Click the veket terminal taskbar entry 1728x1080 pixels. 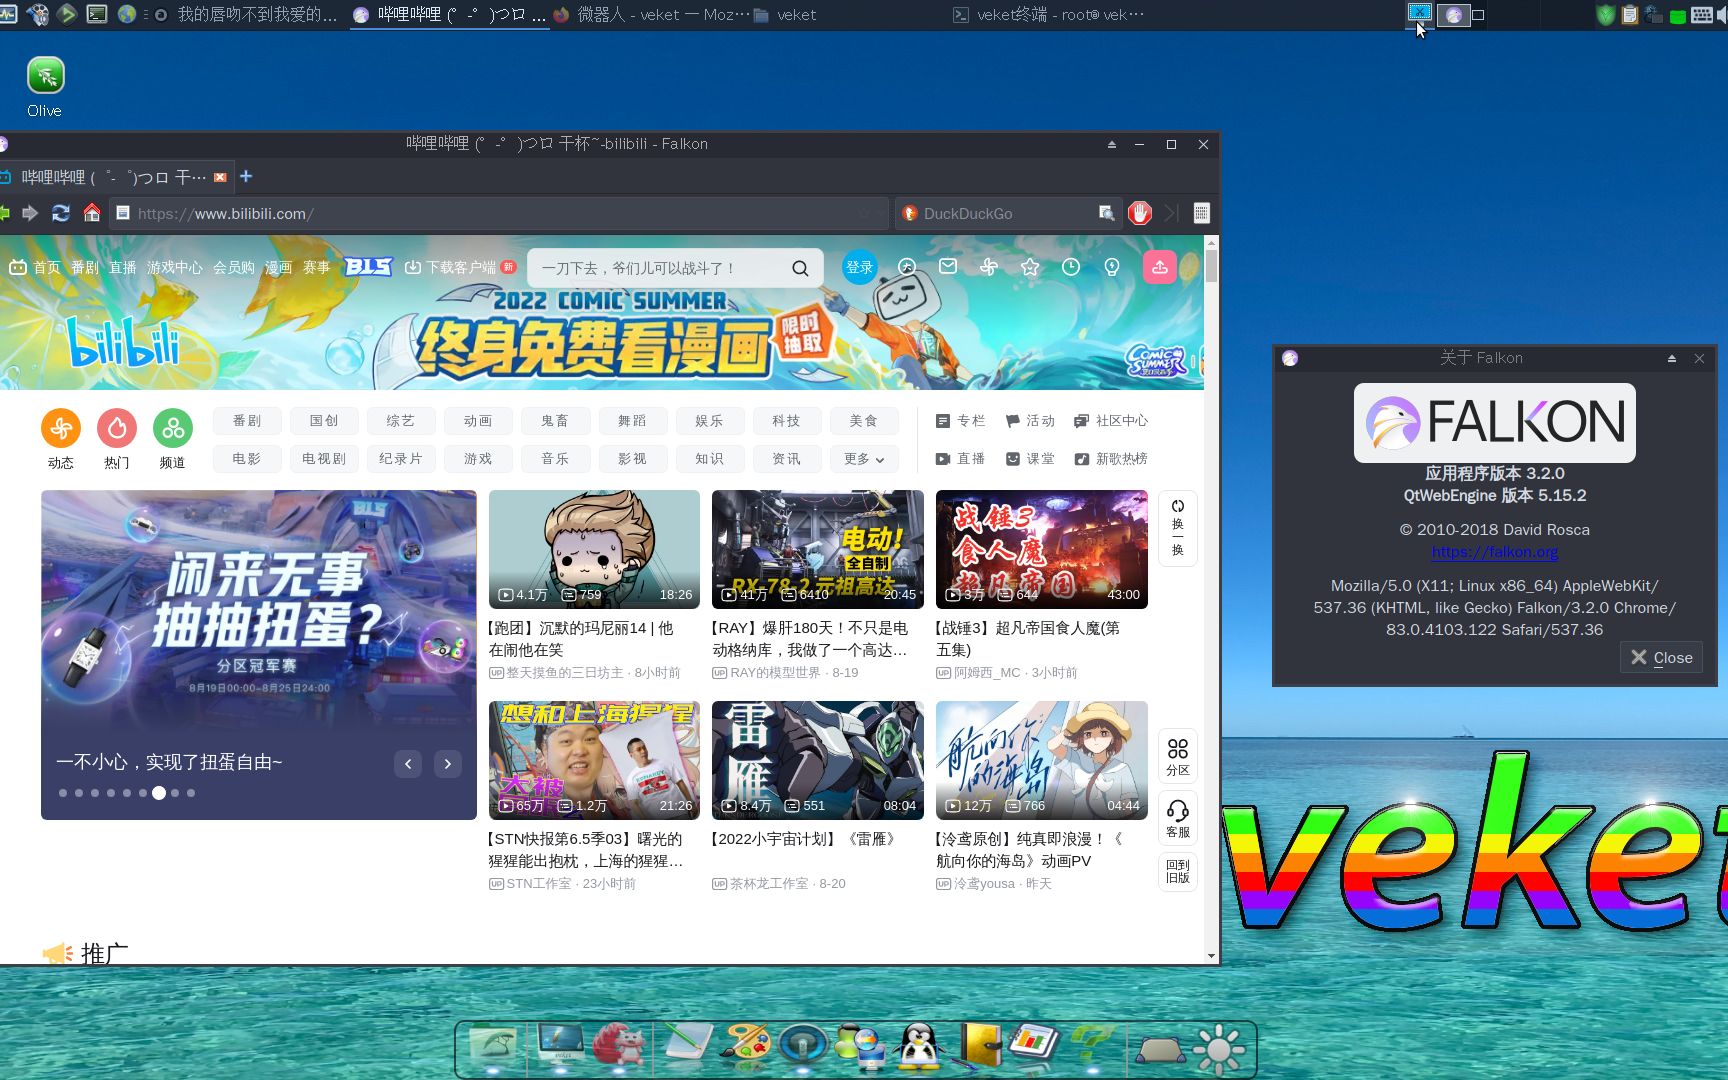[x=1047, y=15]
